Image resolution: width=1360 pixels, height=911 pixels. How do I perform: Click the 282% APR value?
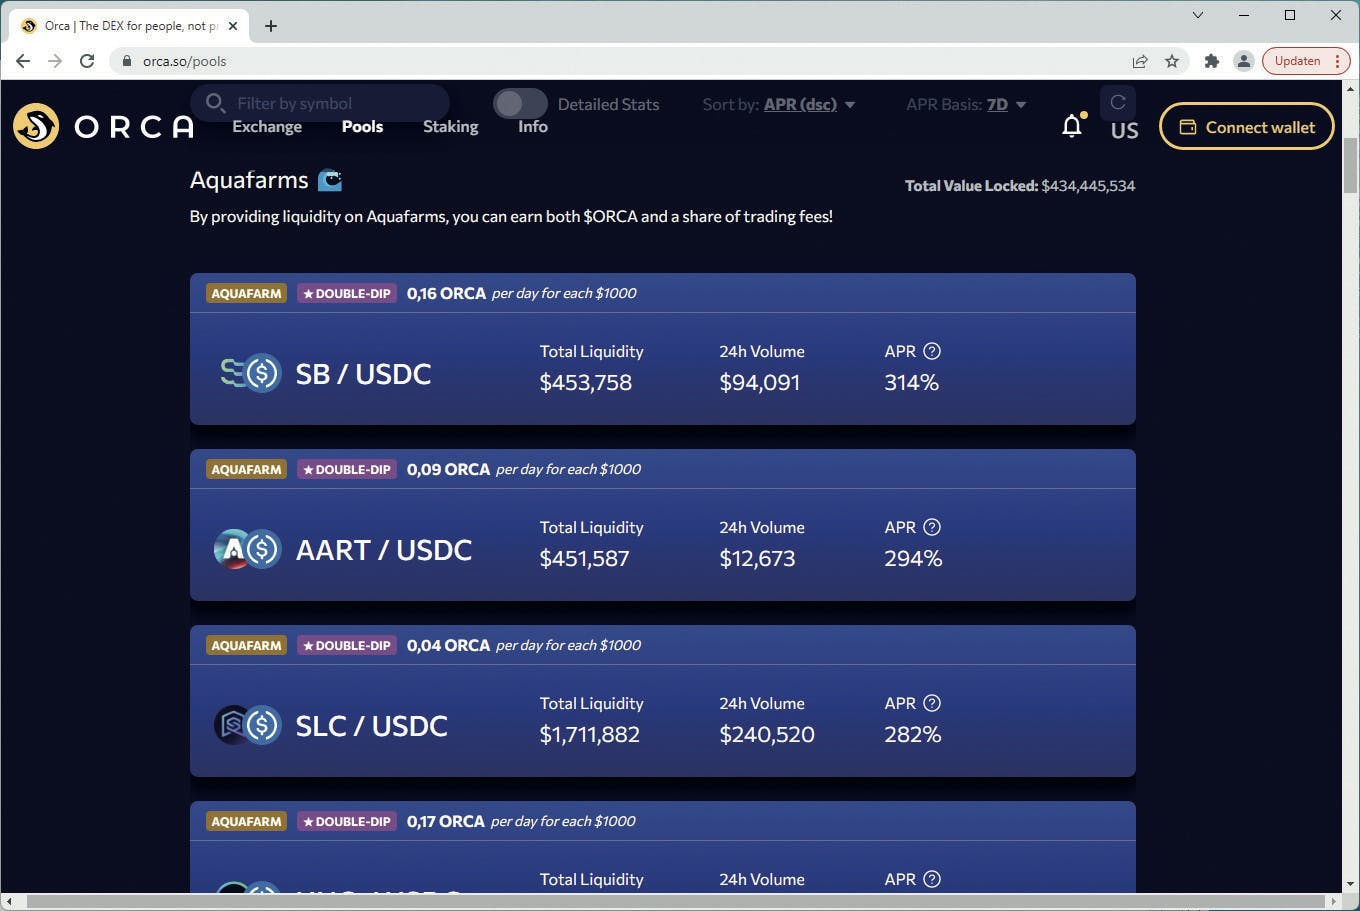tap(913, 734)
